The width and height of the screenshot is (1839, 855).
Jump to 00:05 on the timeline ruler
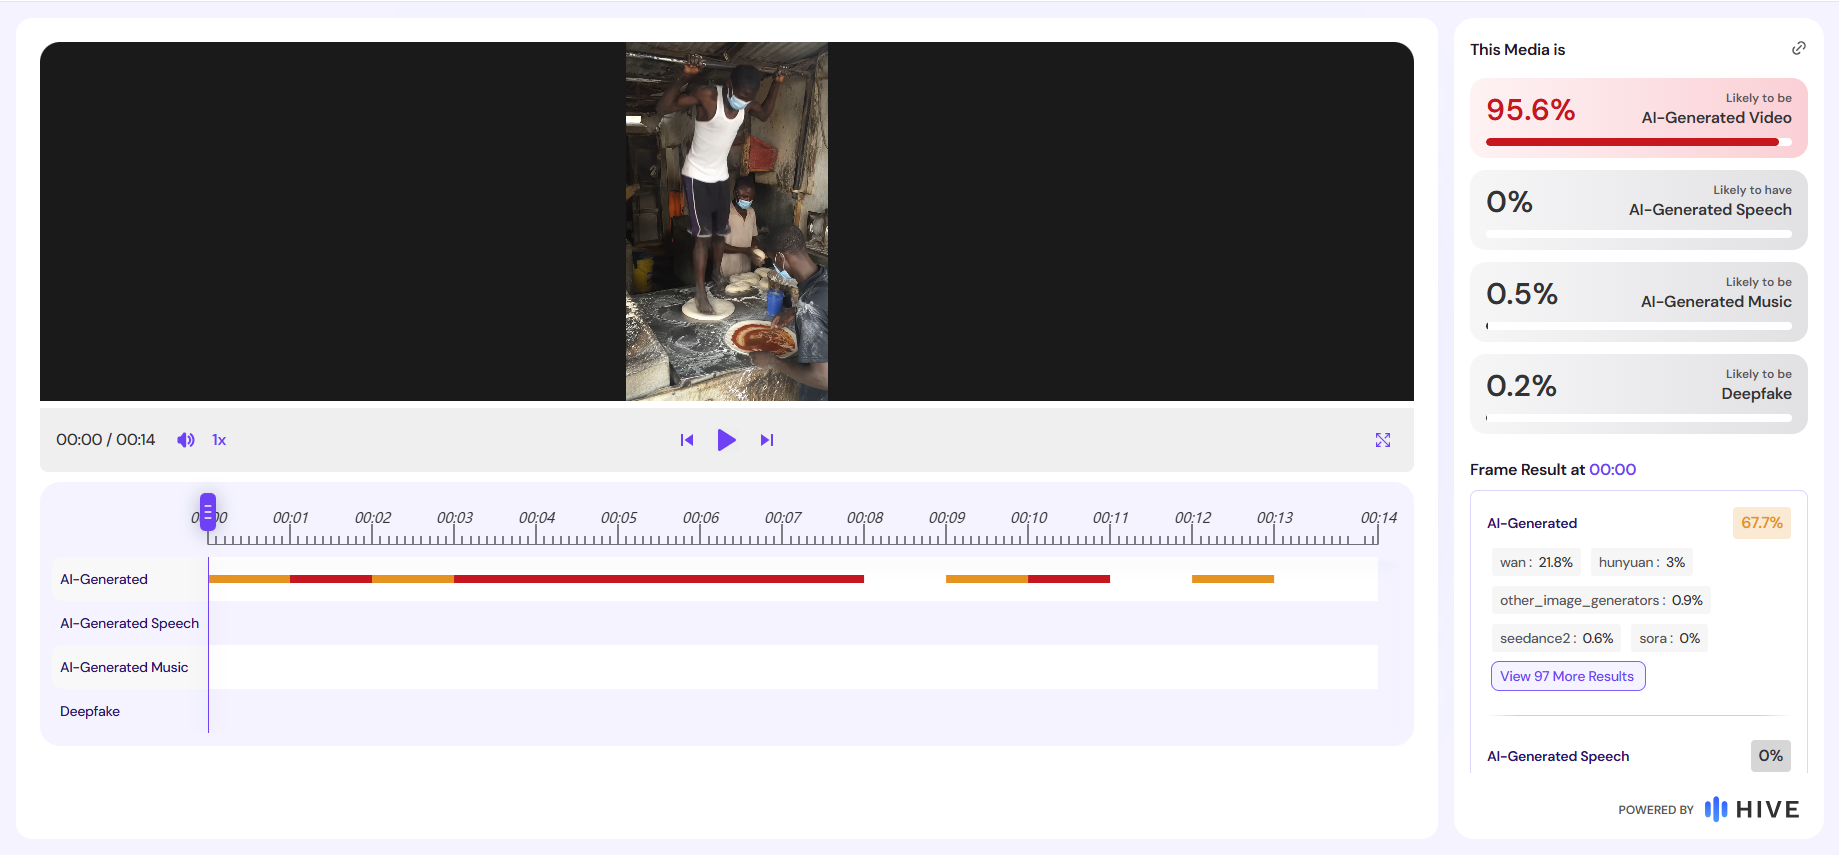click(618, 518)
